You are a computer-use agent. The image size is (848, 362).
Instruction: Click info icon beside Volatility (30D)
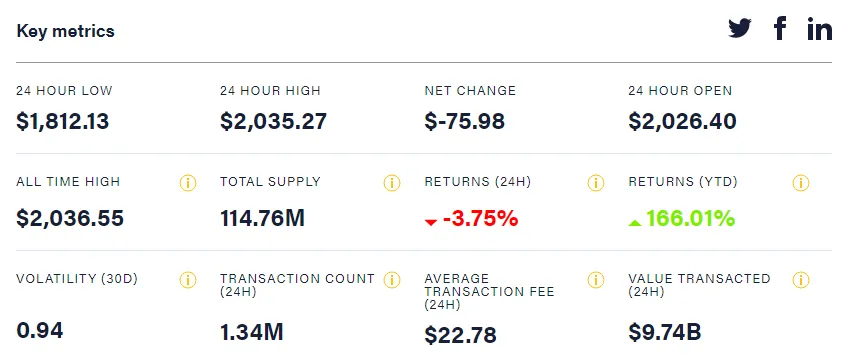tap(188, 280)
